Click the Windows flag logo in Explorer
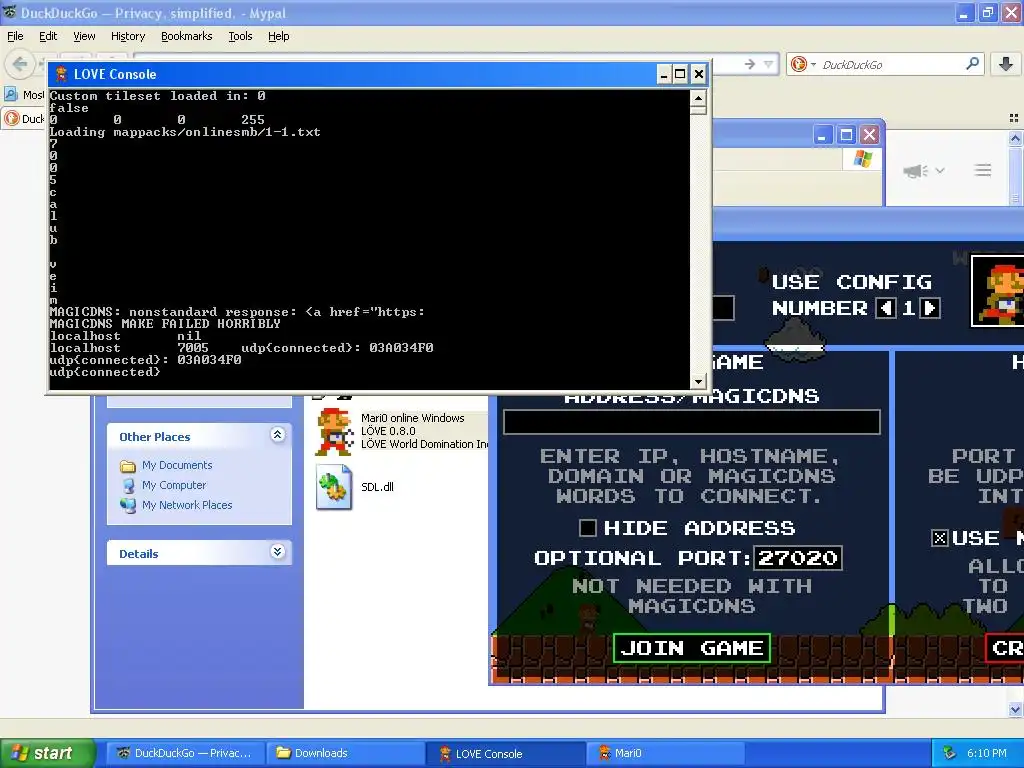The height and width of the screenshot is (768, 1024). coord(862,159)
